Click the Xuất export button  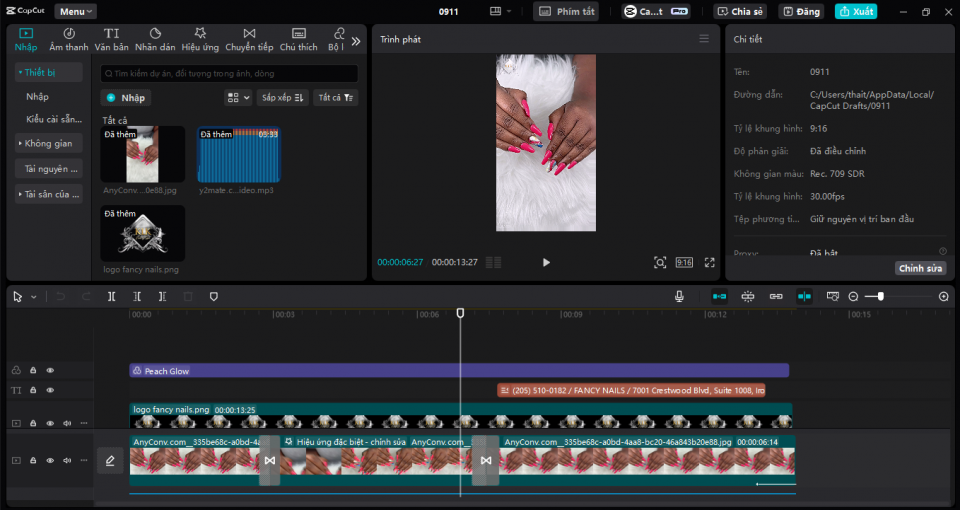[x=856, y=12]
